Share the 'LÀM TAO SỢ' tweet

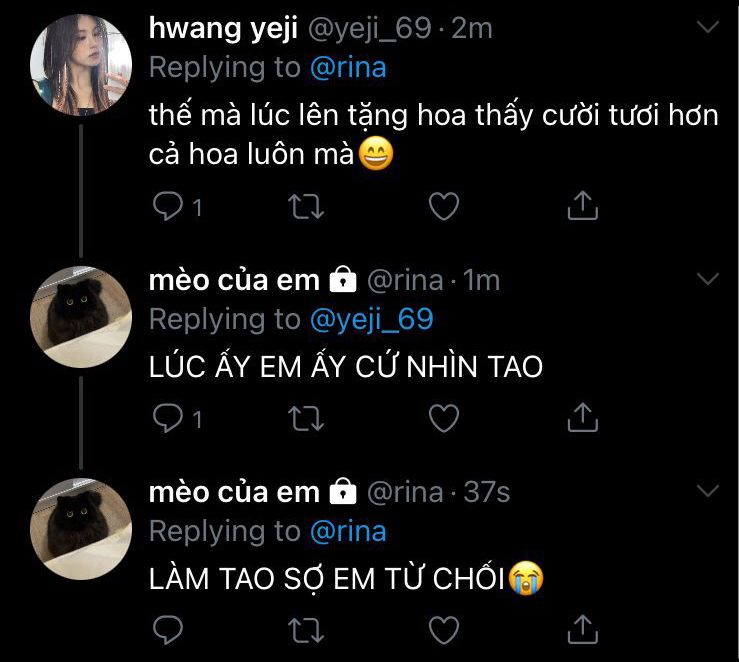(583, 629)
